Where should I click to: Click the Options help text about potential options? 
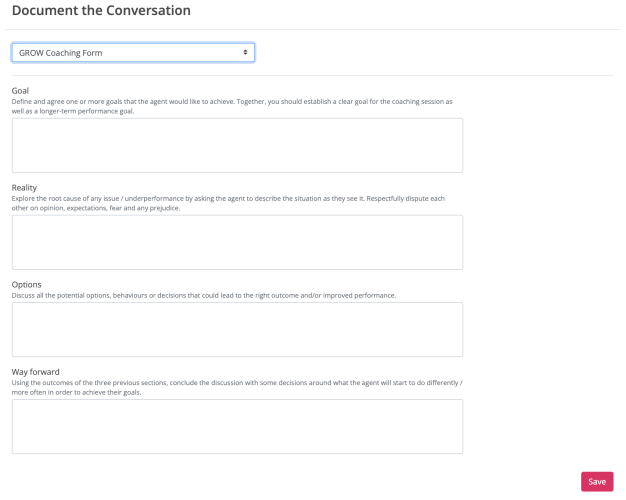click(x=204, y=296)
